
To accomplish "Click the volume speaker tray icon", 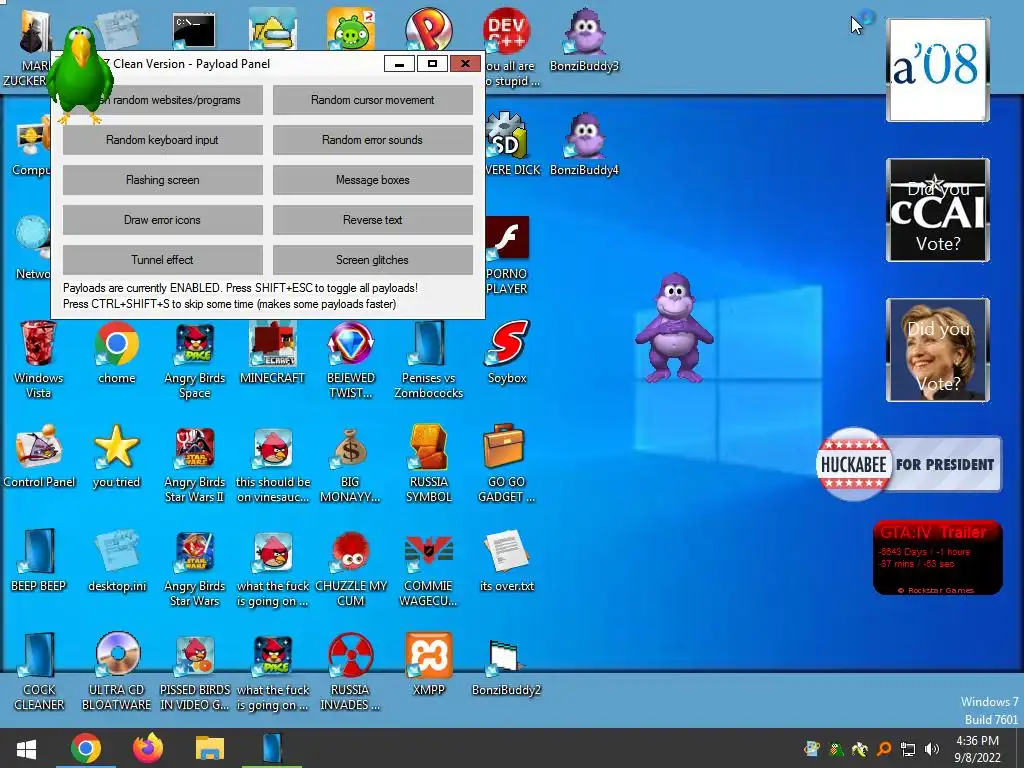I will coord(932,749).
